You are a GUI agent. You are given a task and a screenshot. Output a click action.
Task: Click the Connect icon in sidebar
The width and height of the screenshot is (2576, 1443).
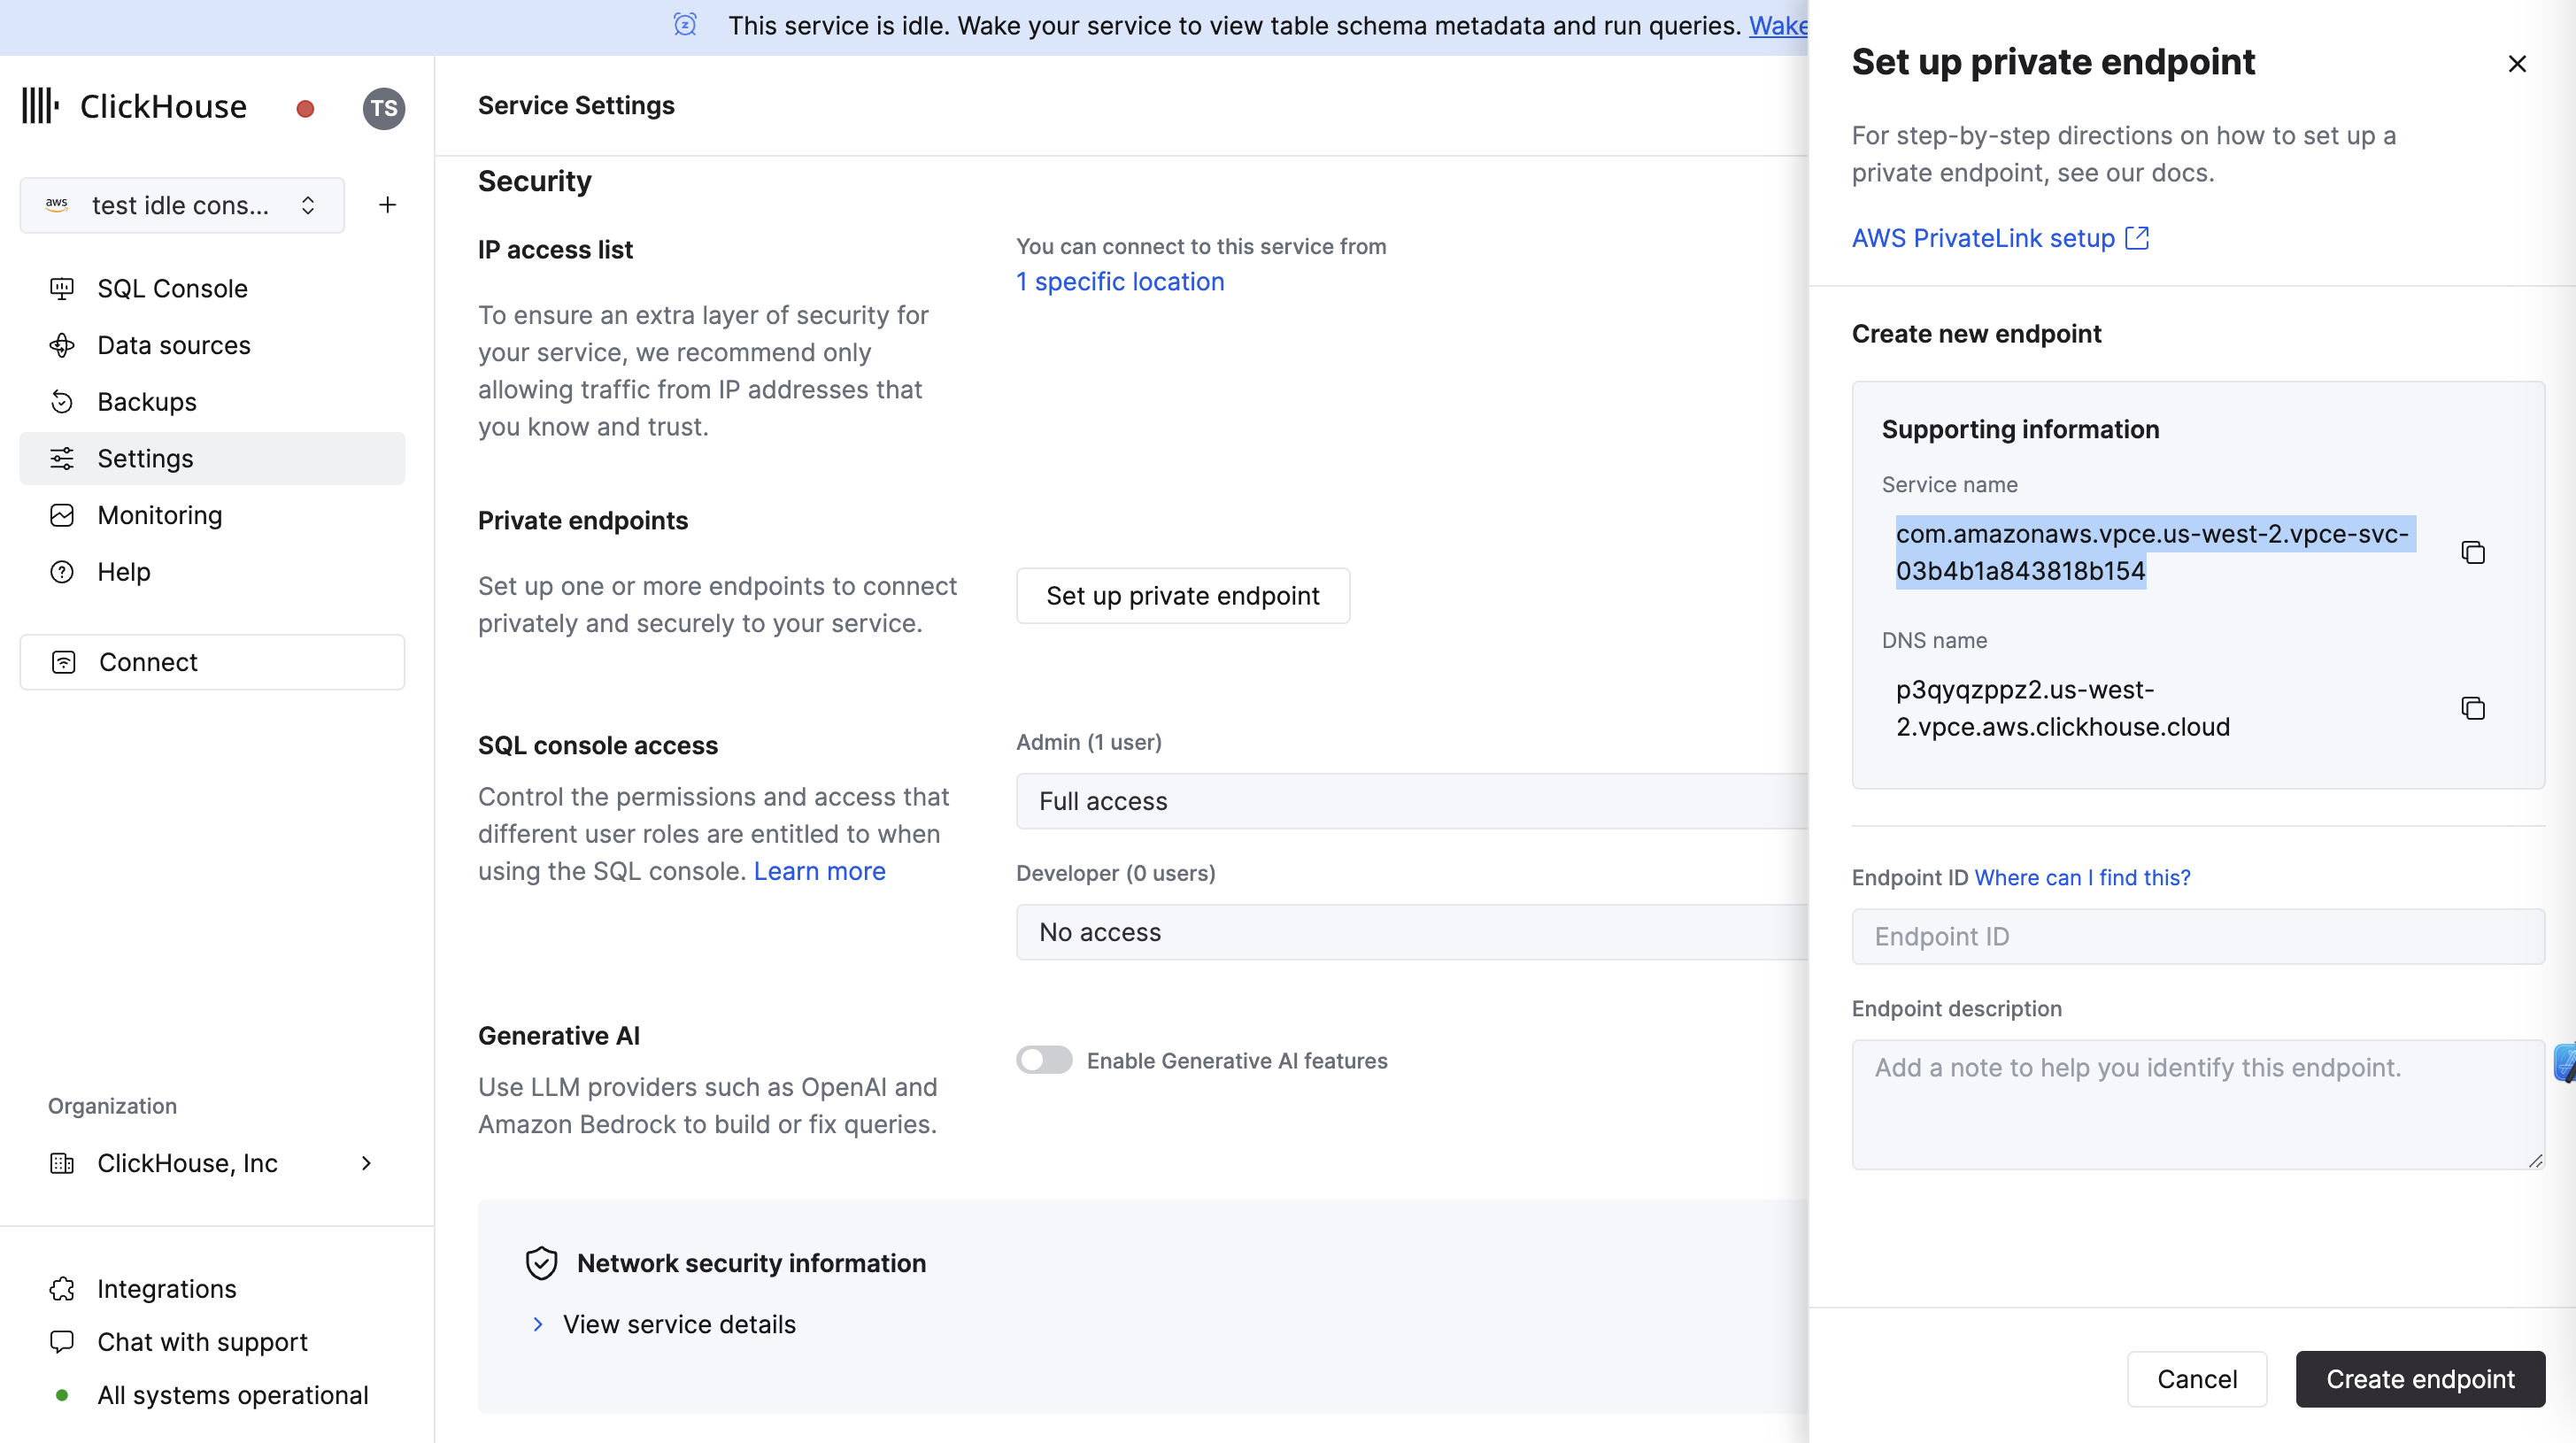64,661
